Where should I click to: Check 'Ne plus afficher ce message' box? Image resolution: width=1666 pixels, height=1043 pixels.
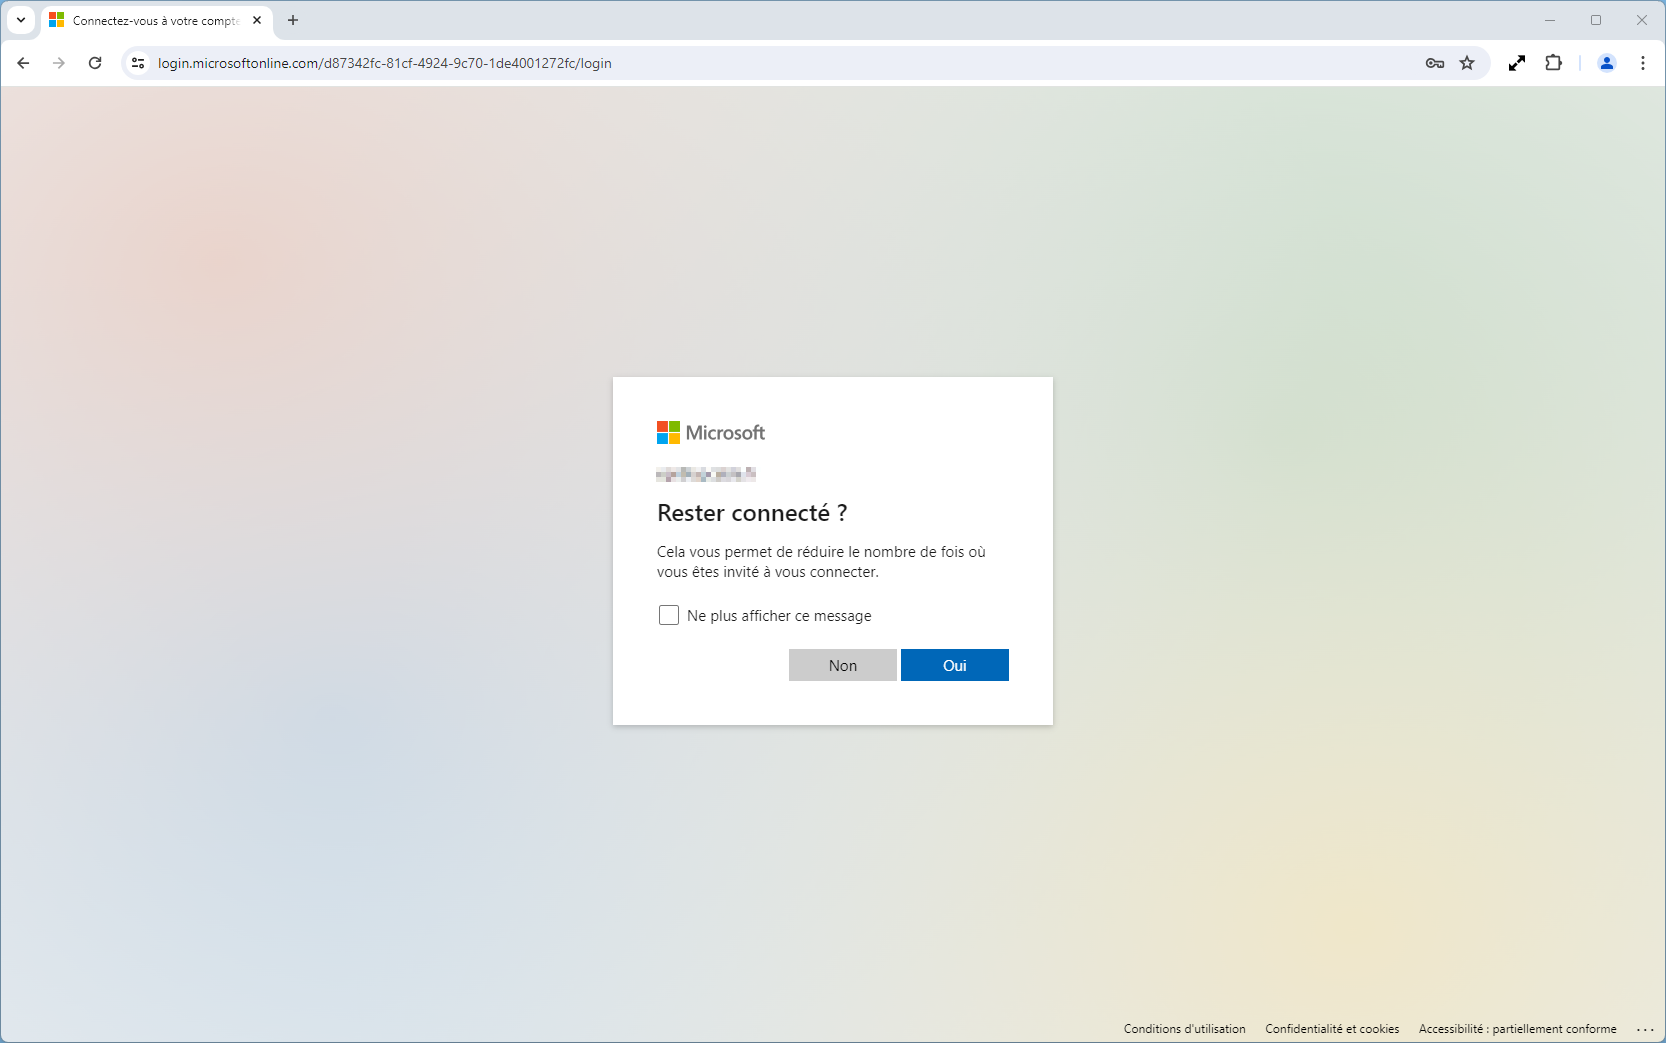tap(669, 615)
